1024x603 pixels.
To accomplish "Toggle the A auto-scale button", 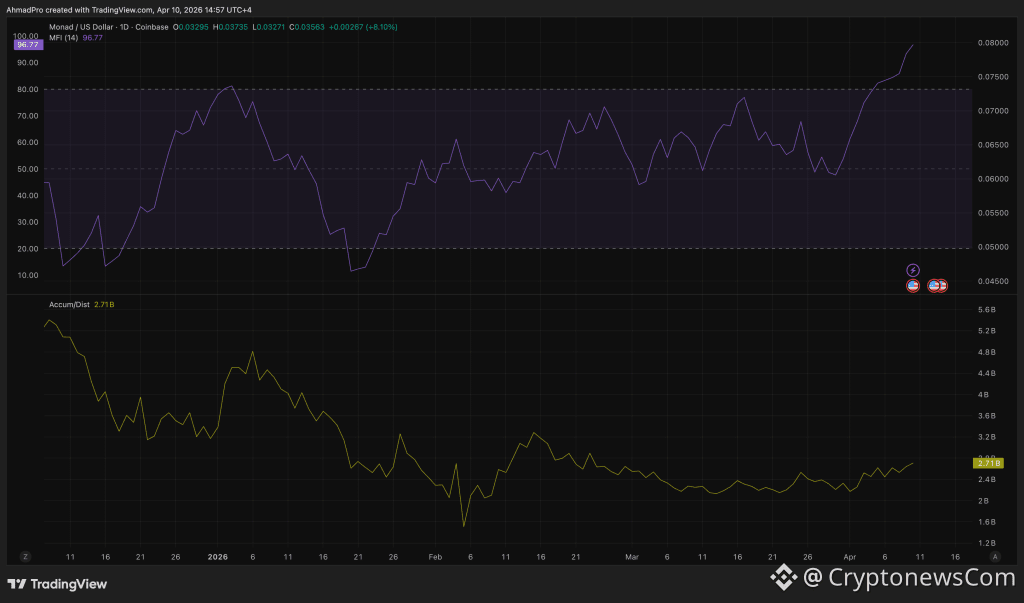I will [995, 557].
